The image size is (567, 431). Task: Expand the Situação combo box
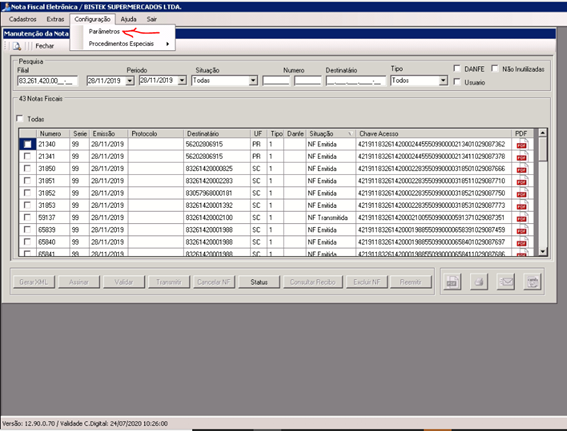click(253, 81)
